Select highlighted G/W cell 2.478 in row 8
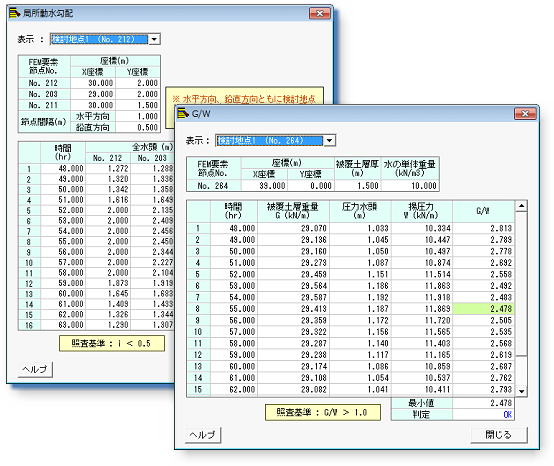The image size is (554, 466). [483, 309]
